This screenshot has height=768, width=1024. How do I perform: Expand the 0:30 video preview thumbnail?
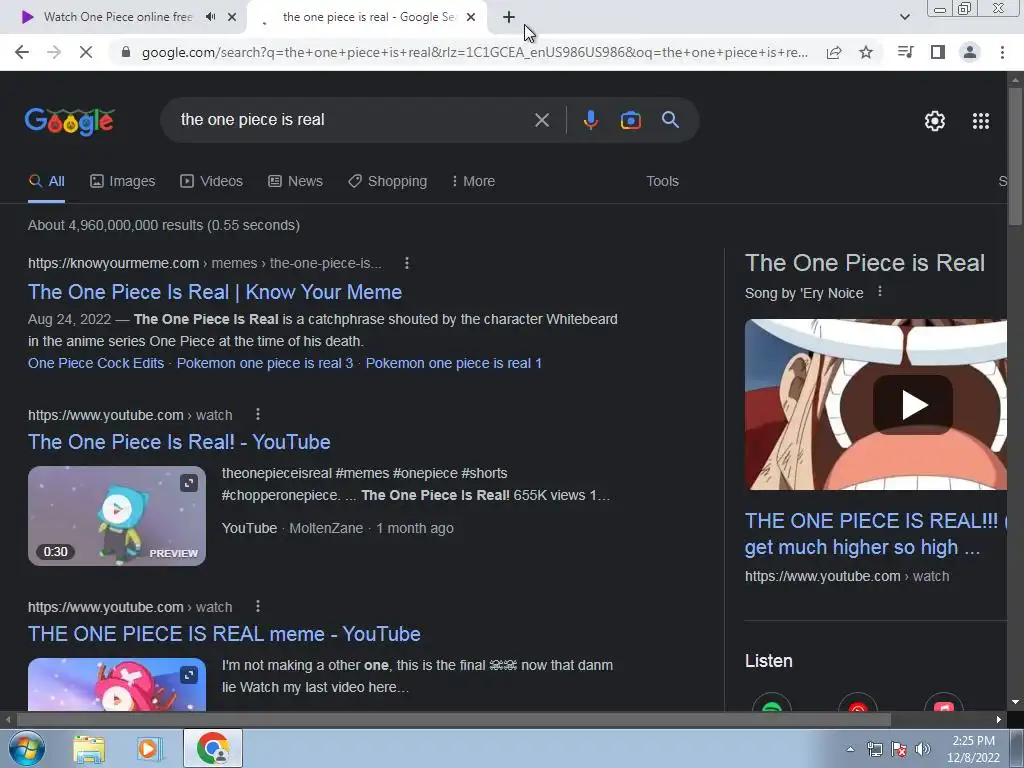[189, 483]
